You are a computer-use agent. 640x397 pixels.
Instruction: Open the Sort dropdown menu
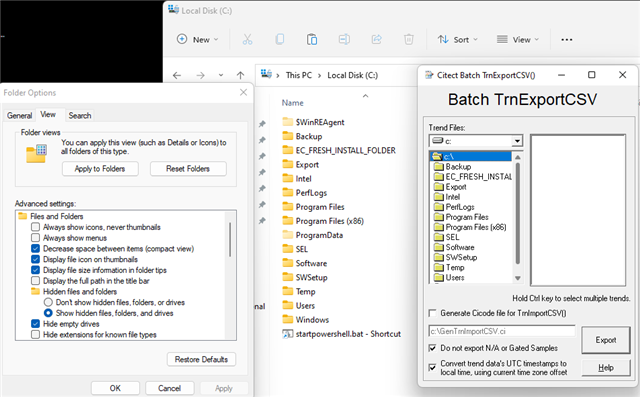(458, 40)
